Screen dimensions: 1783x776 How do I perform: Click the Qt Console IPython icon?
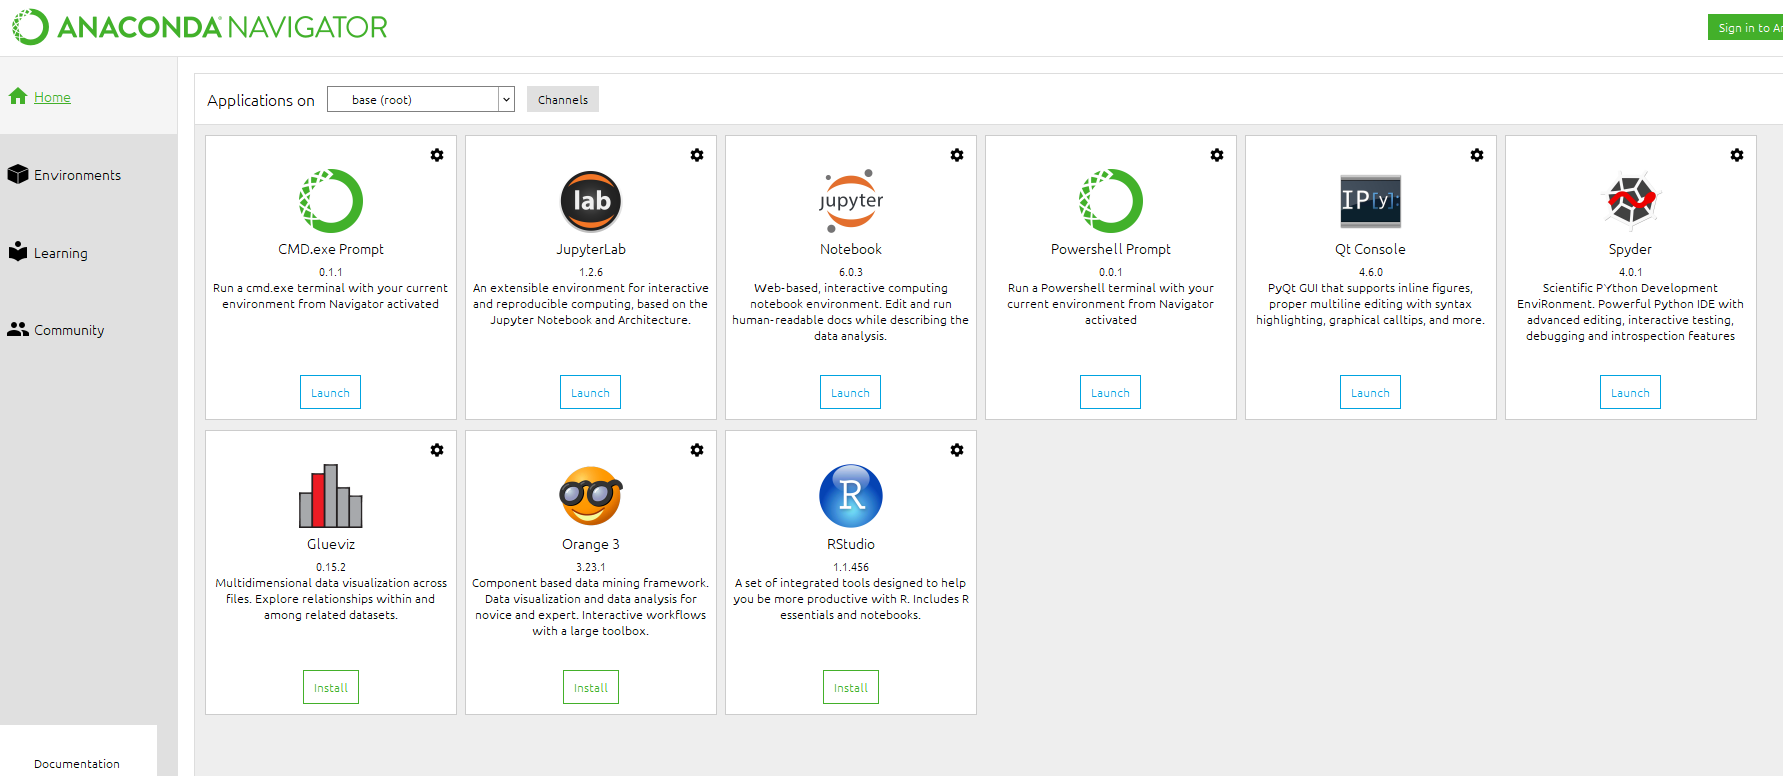pos(1370,201)
